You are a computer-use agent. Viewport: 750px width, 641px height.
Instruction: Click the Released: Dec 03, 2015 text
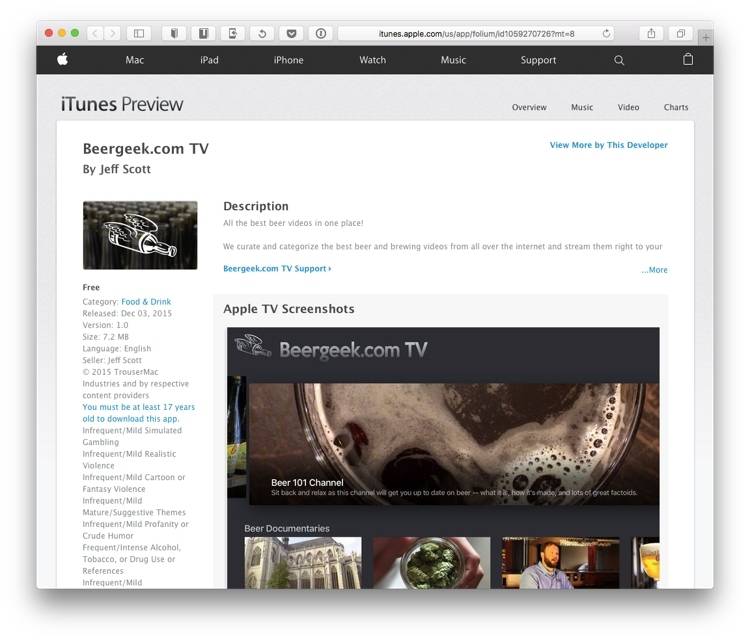click(x=127, y=313)
